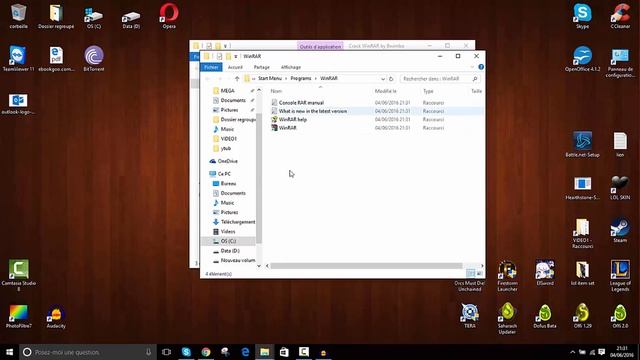Image resolution: width=640 pixels, height=360 pixels.
Task: Sort files by Modifié le column
Action: point(386,91)
